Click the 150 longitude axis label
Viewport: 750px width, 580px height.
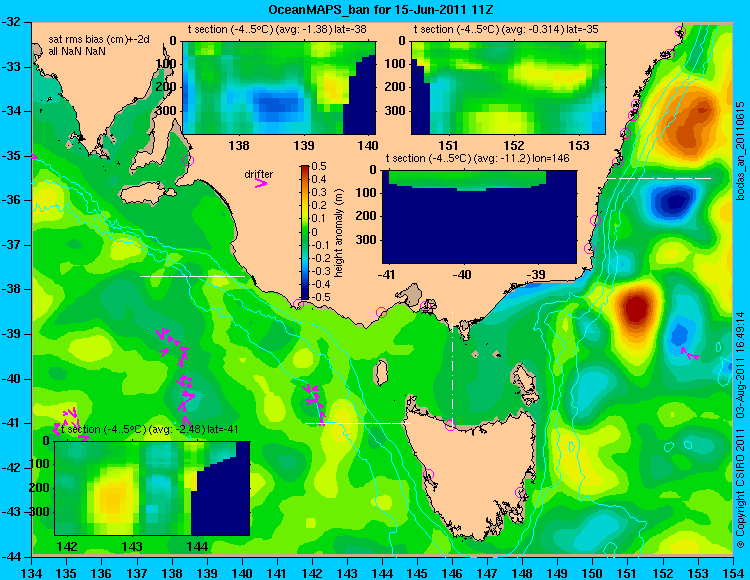(593, 572)
